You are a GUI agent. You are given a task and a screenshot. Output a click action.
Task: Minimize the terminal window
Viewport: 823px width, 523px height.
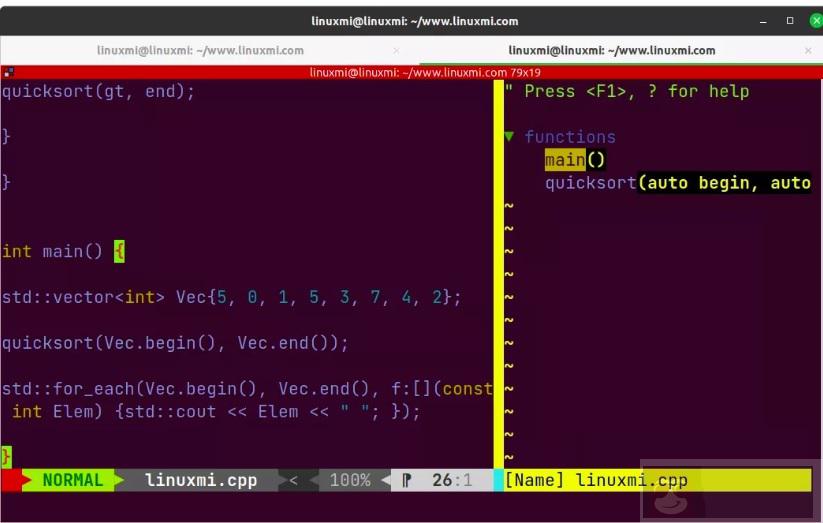763,21
